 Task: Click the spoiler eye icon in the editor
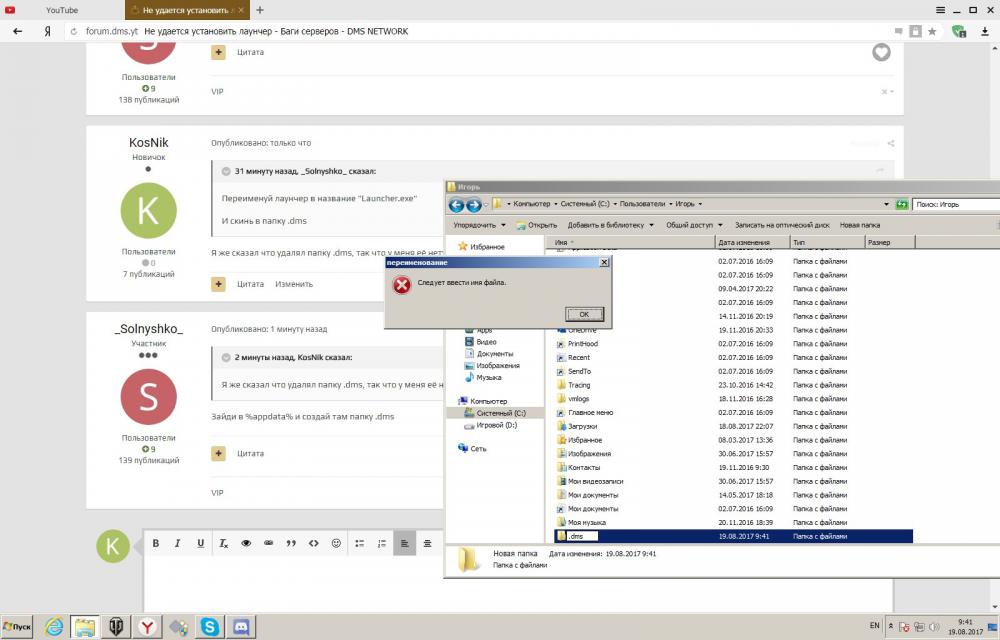[246, 543]
